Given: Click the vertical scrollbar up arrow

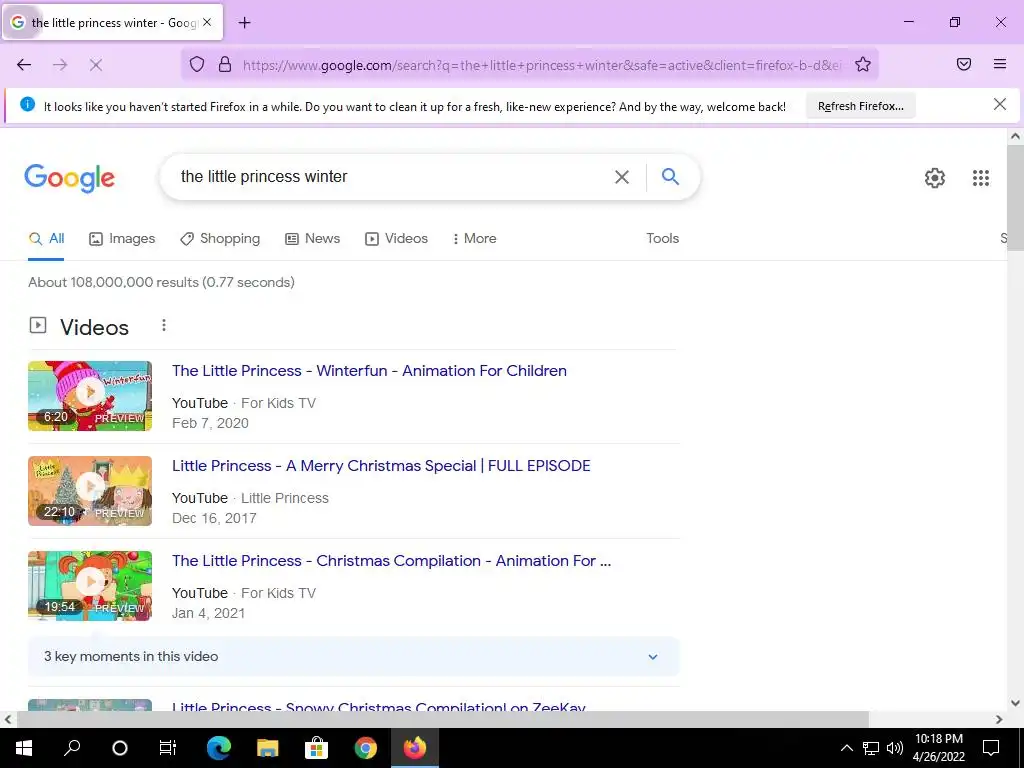Looking at the screenshot, I should click(1015, 136).
